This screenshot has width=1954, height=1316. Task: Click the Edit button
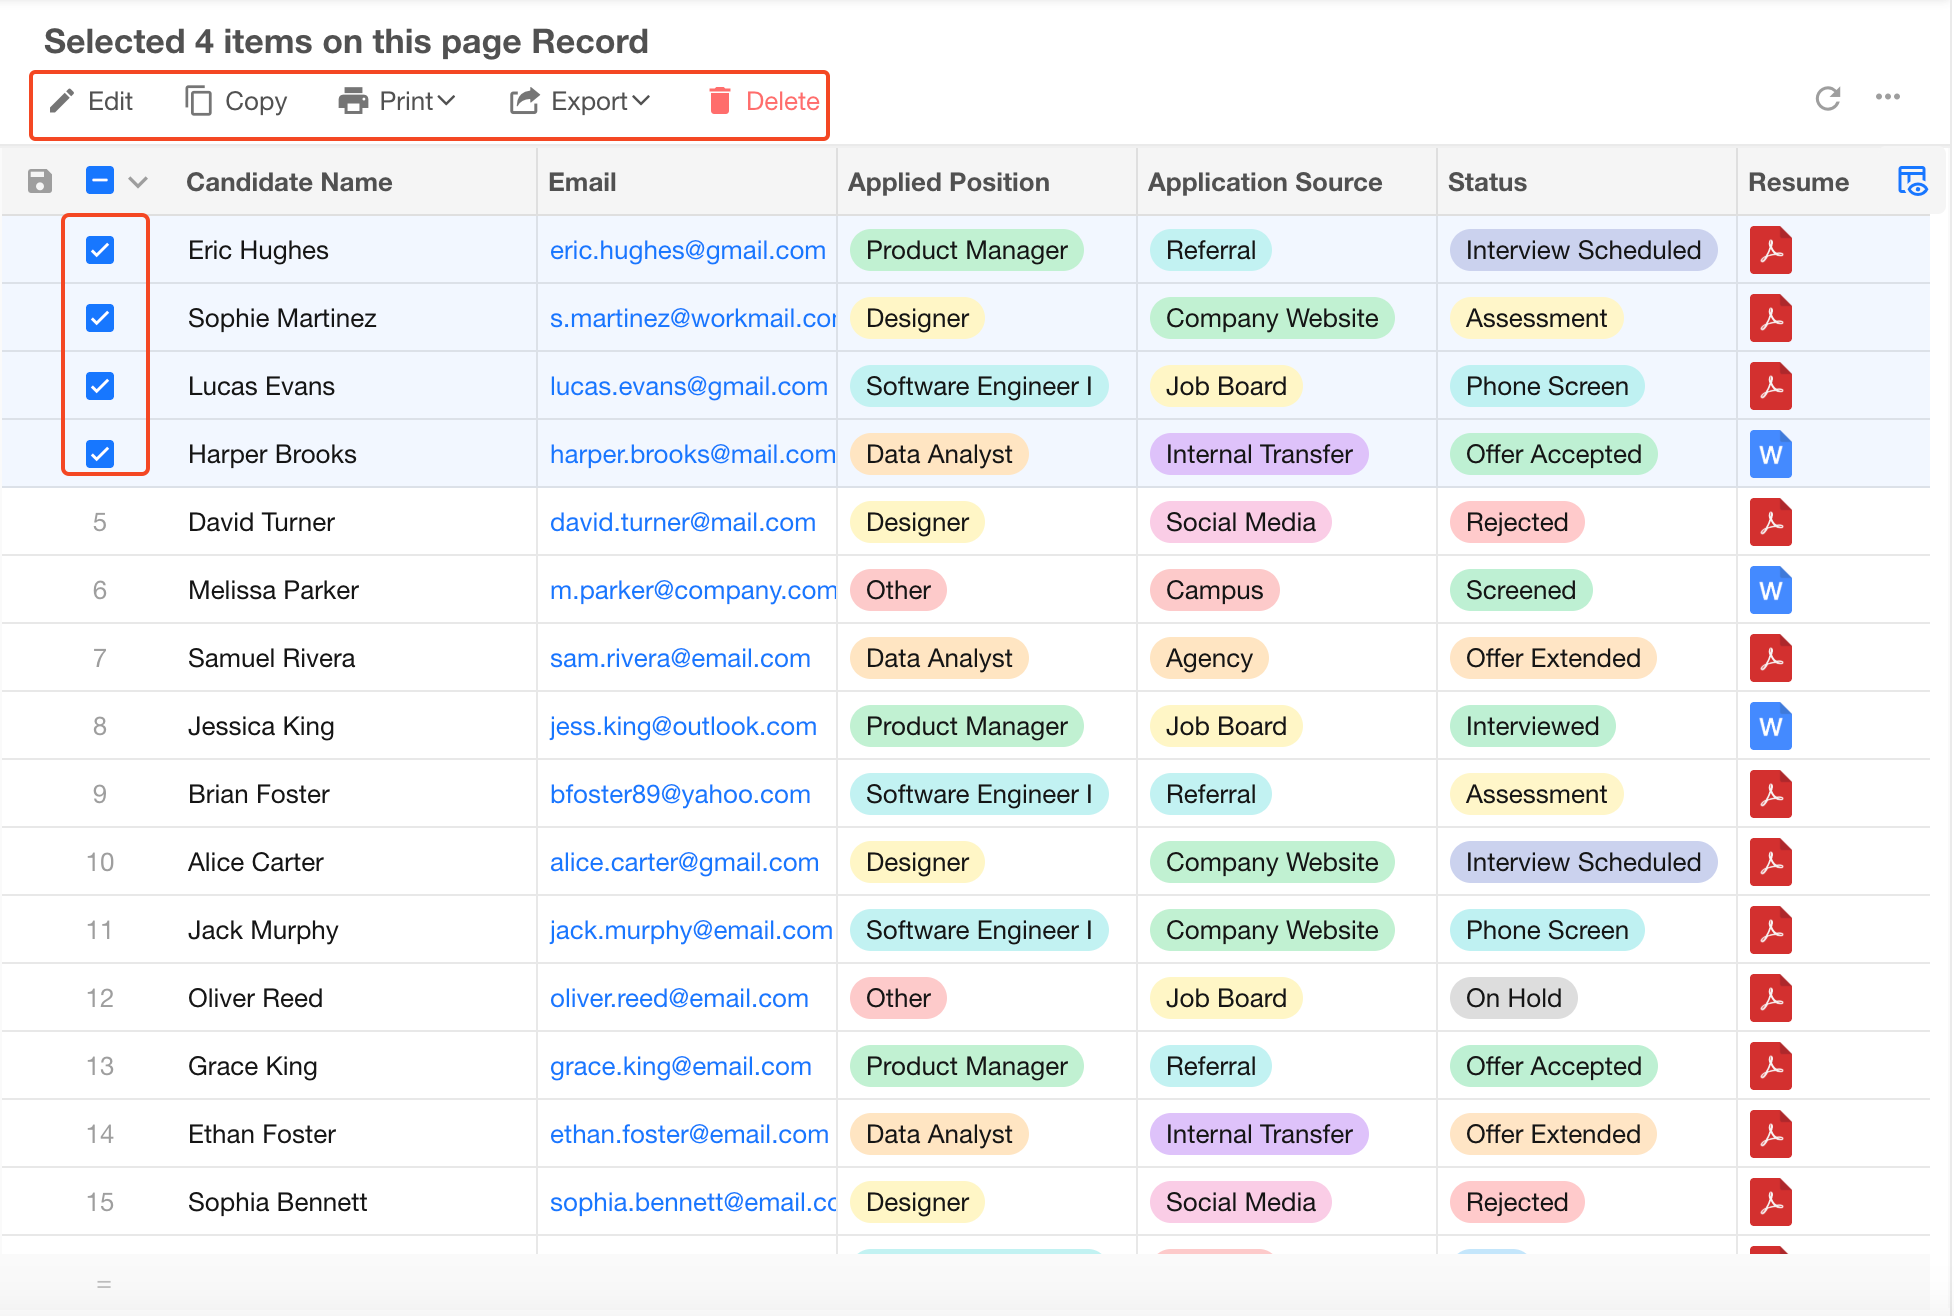(92, 101)
